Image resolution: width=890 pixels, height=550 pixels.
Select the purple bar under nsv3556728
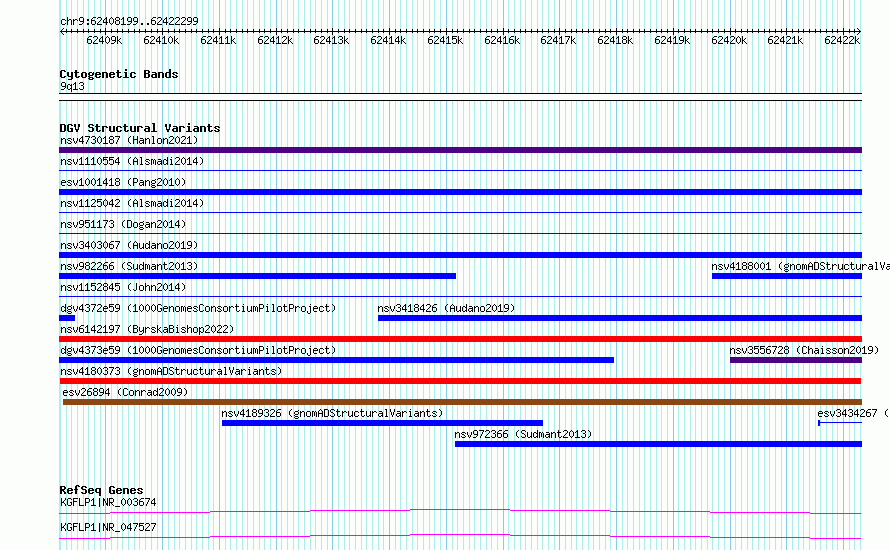pos(796,360)
